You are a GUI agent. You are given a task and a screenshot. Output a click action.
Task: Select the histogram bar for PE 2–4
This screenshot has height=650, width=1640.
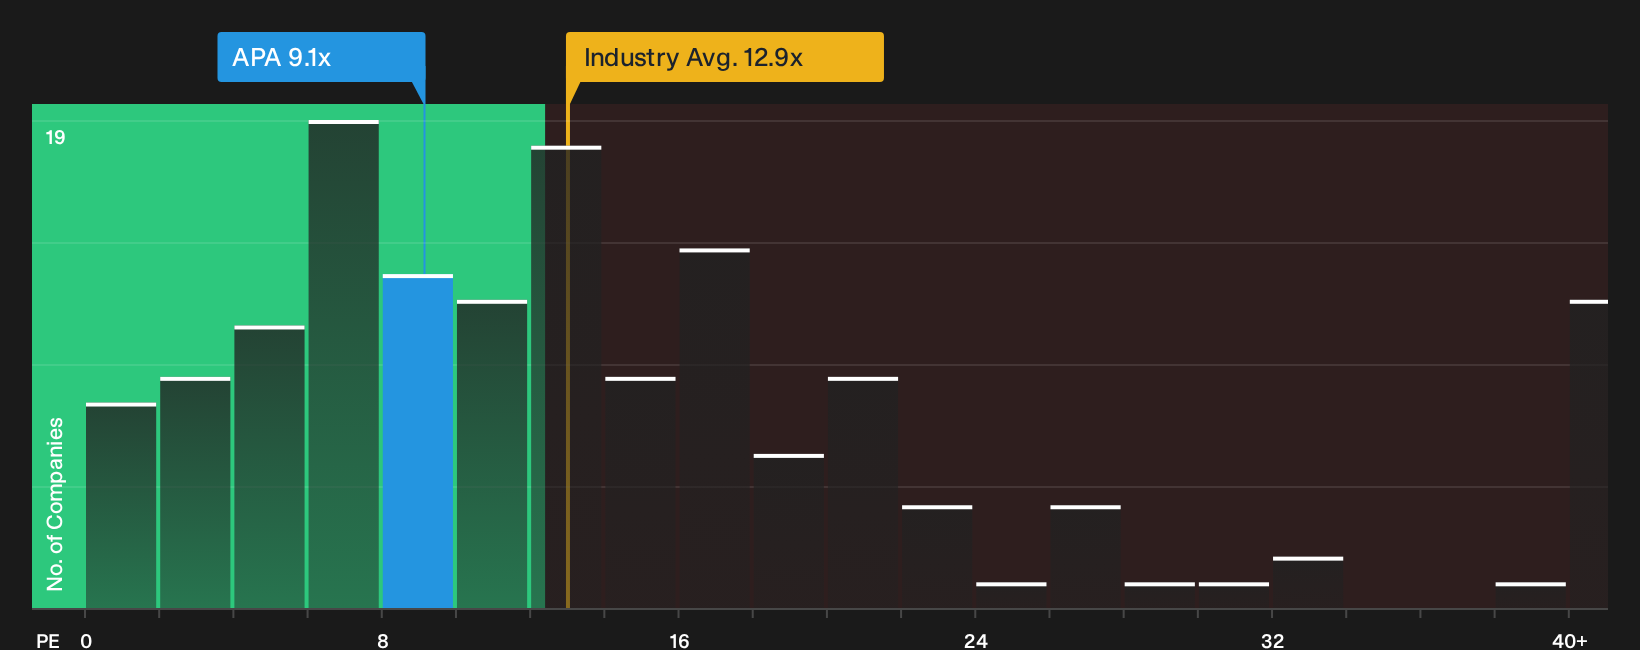click(195, 493)
